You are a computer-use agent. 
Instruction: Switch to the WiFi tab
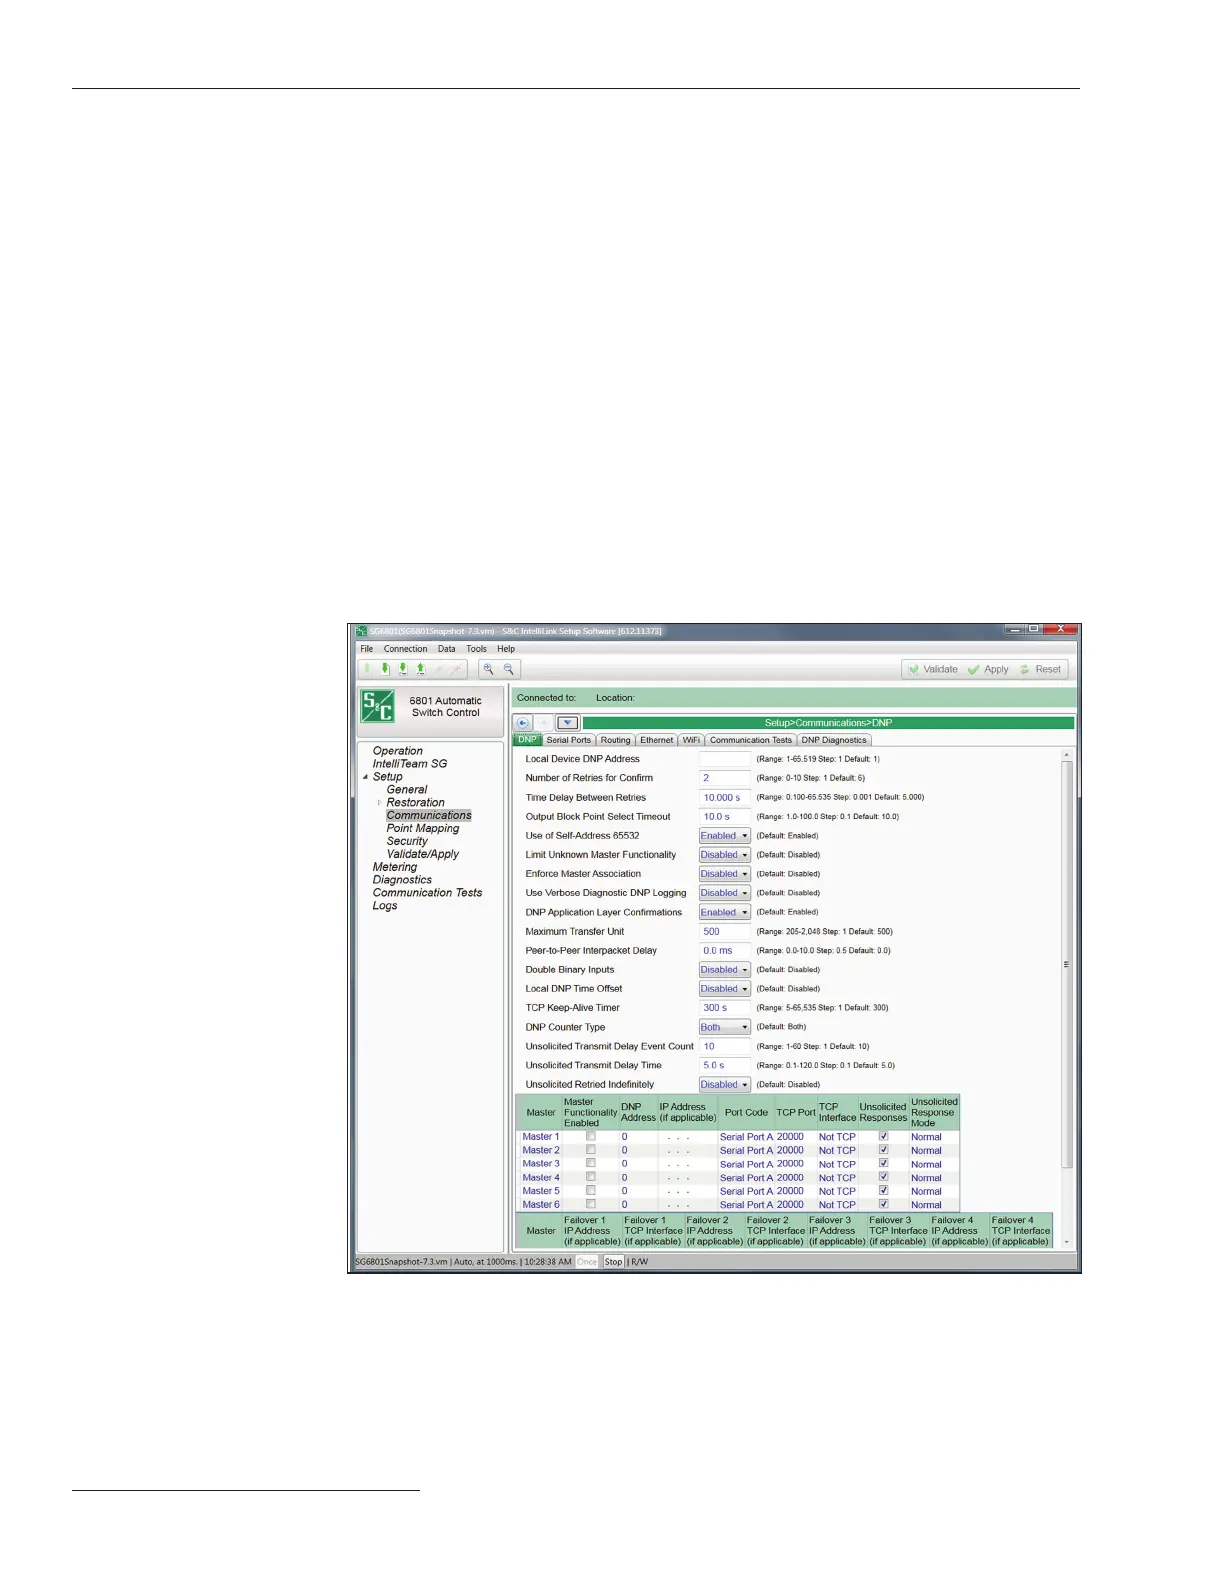(691, 740)
